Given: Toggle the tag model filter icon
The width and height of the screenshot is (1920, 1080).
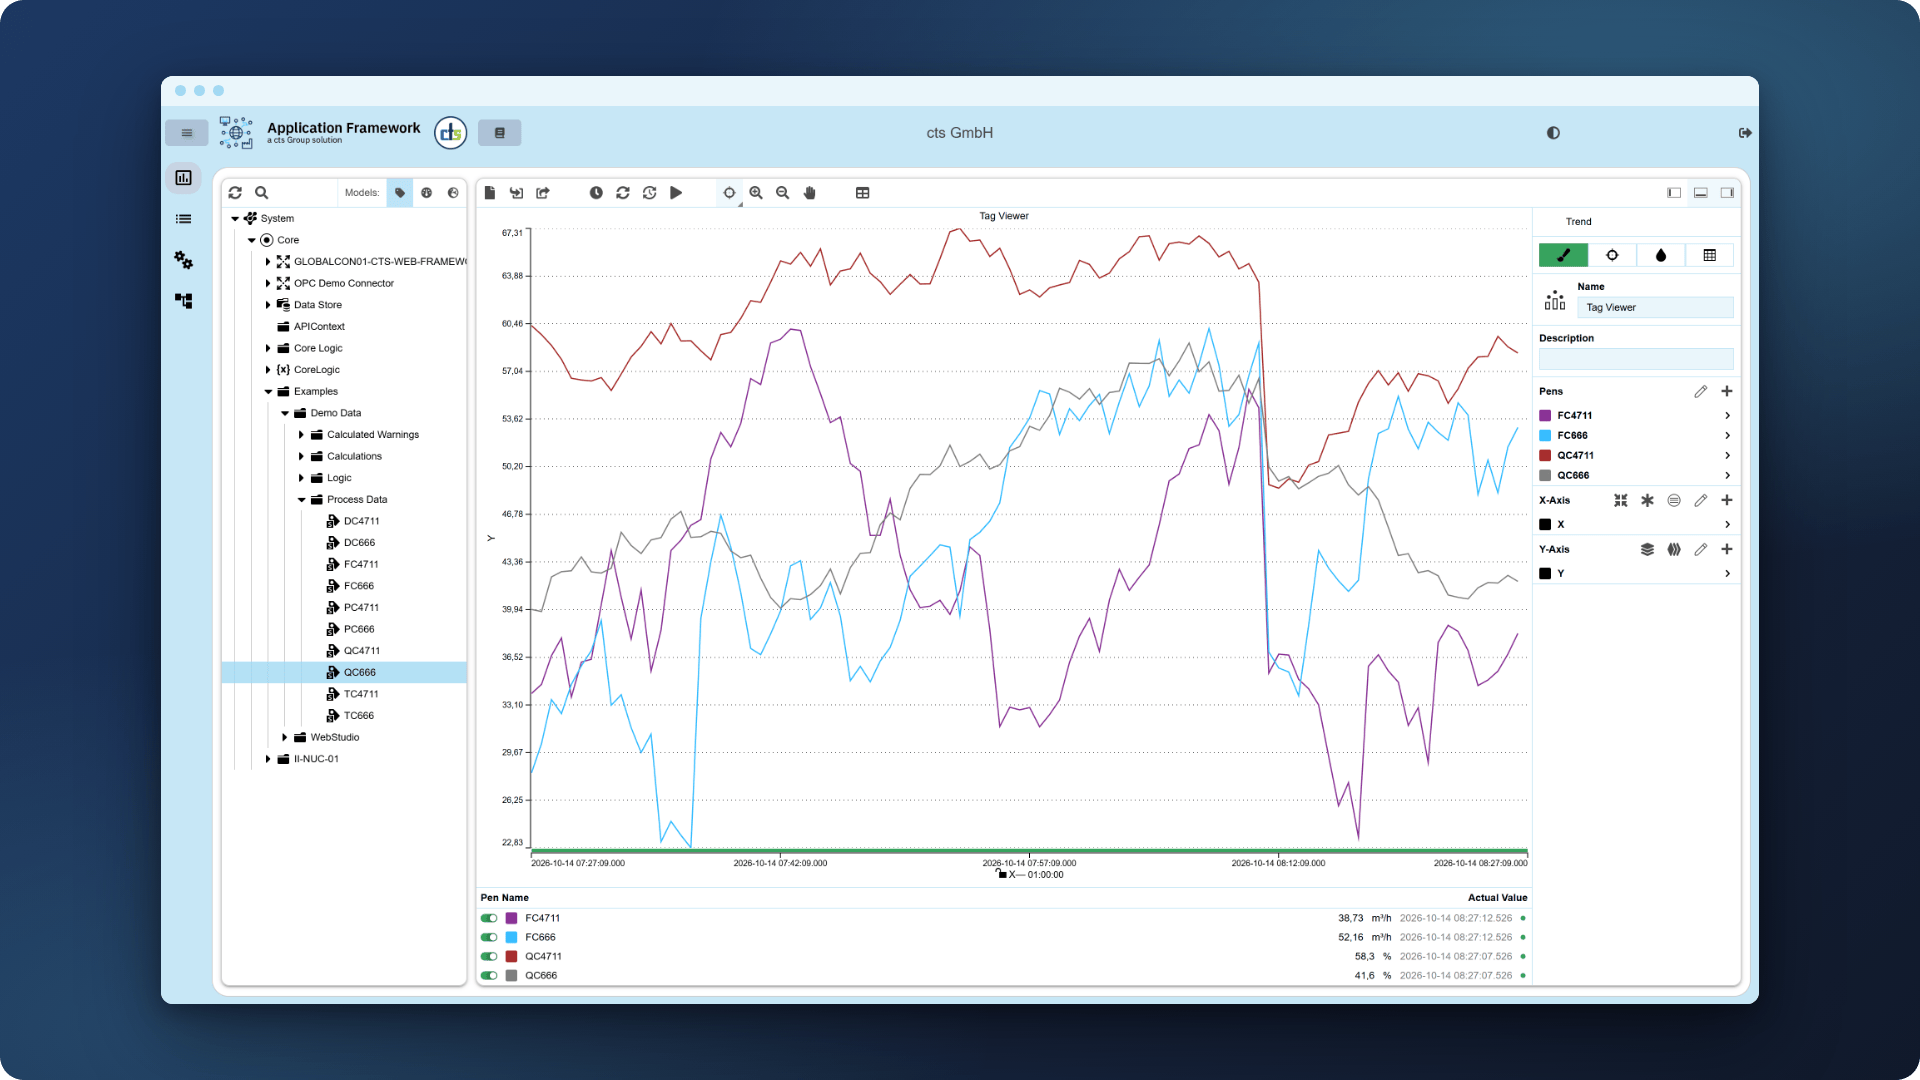Looking at the screenshot, I should coord(400,193).
